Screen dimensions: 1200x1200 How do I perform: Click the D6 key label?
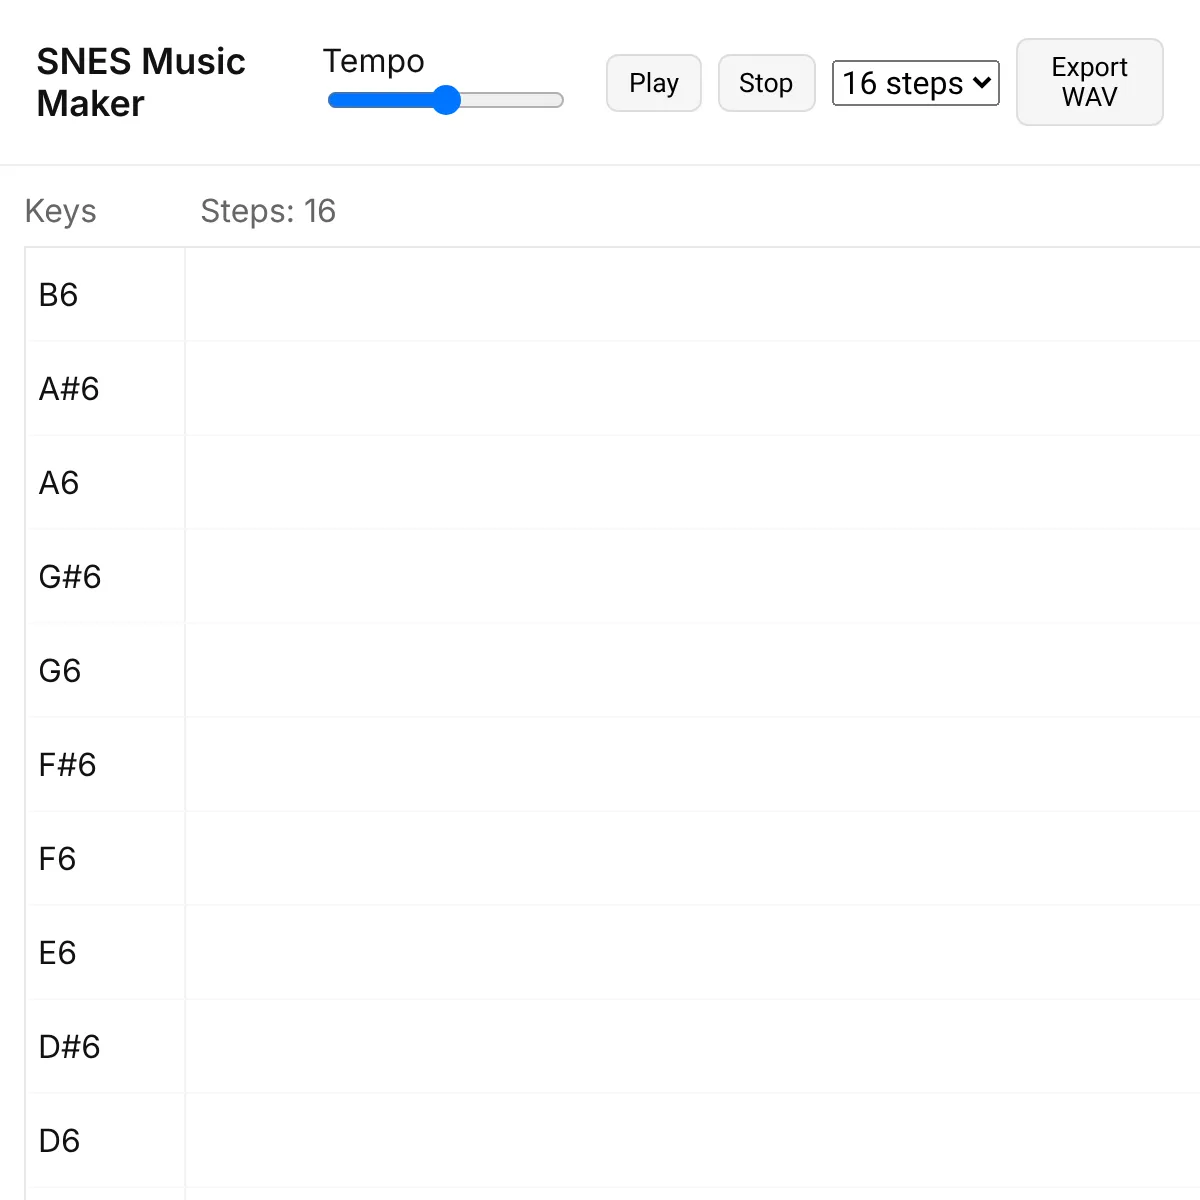pyautogui.click(x=59, y=1141)
